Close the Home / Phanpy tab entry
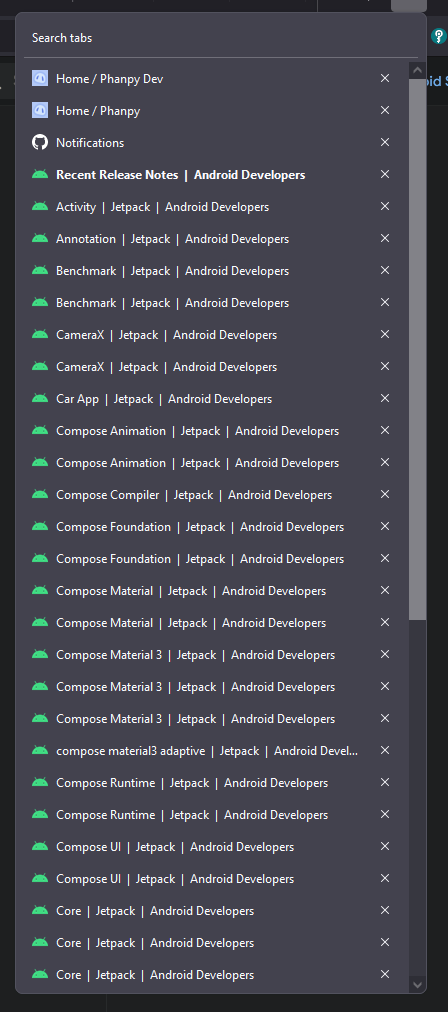448x1012 pixels. [385, 110]
